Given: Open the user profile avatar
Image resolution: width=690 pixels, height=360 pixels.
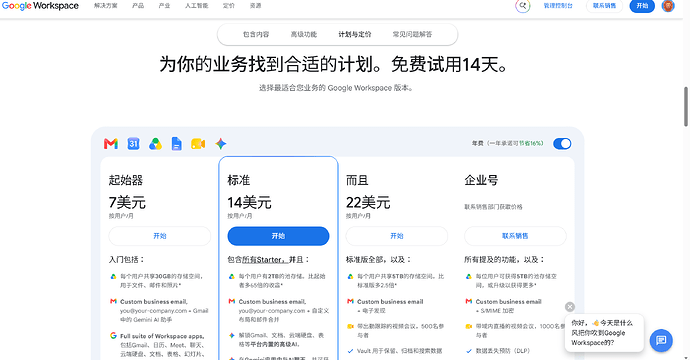Looking at the screenshot, I should tap(668, 6).
